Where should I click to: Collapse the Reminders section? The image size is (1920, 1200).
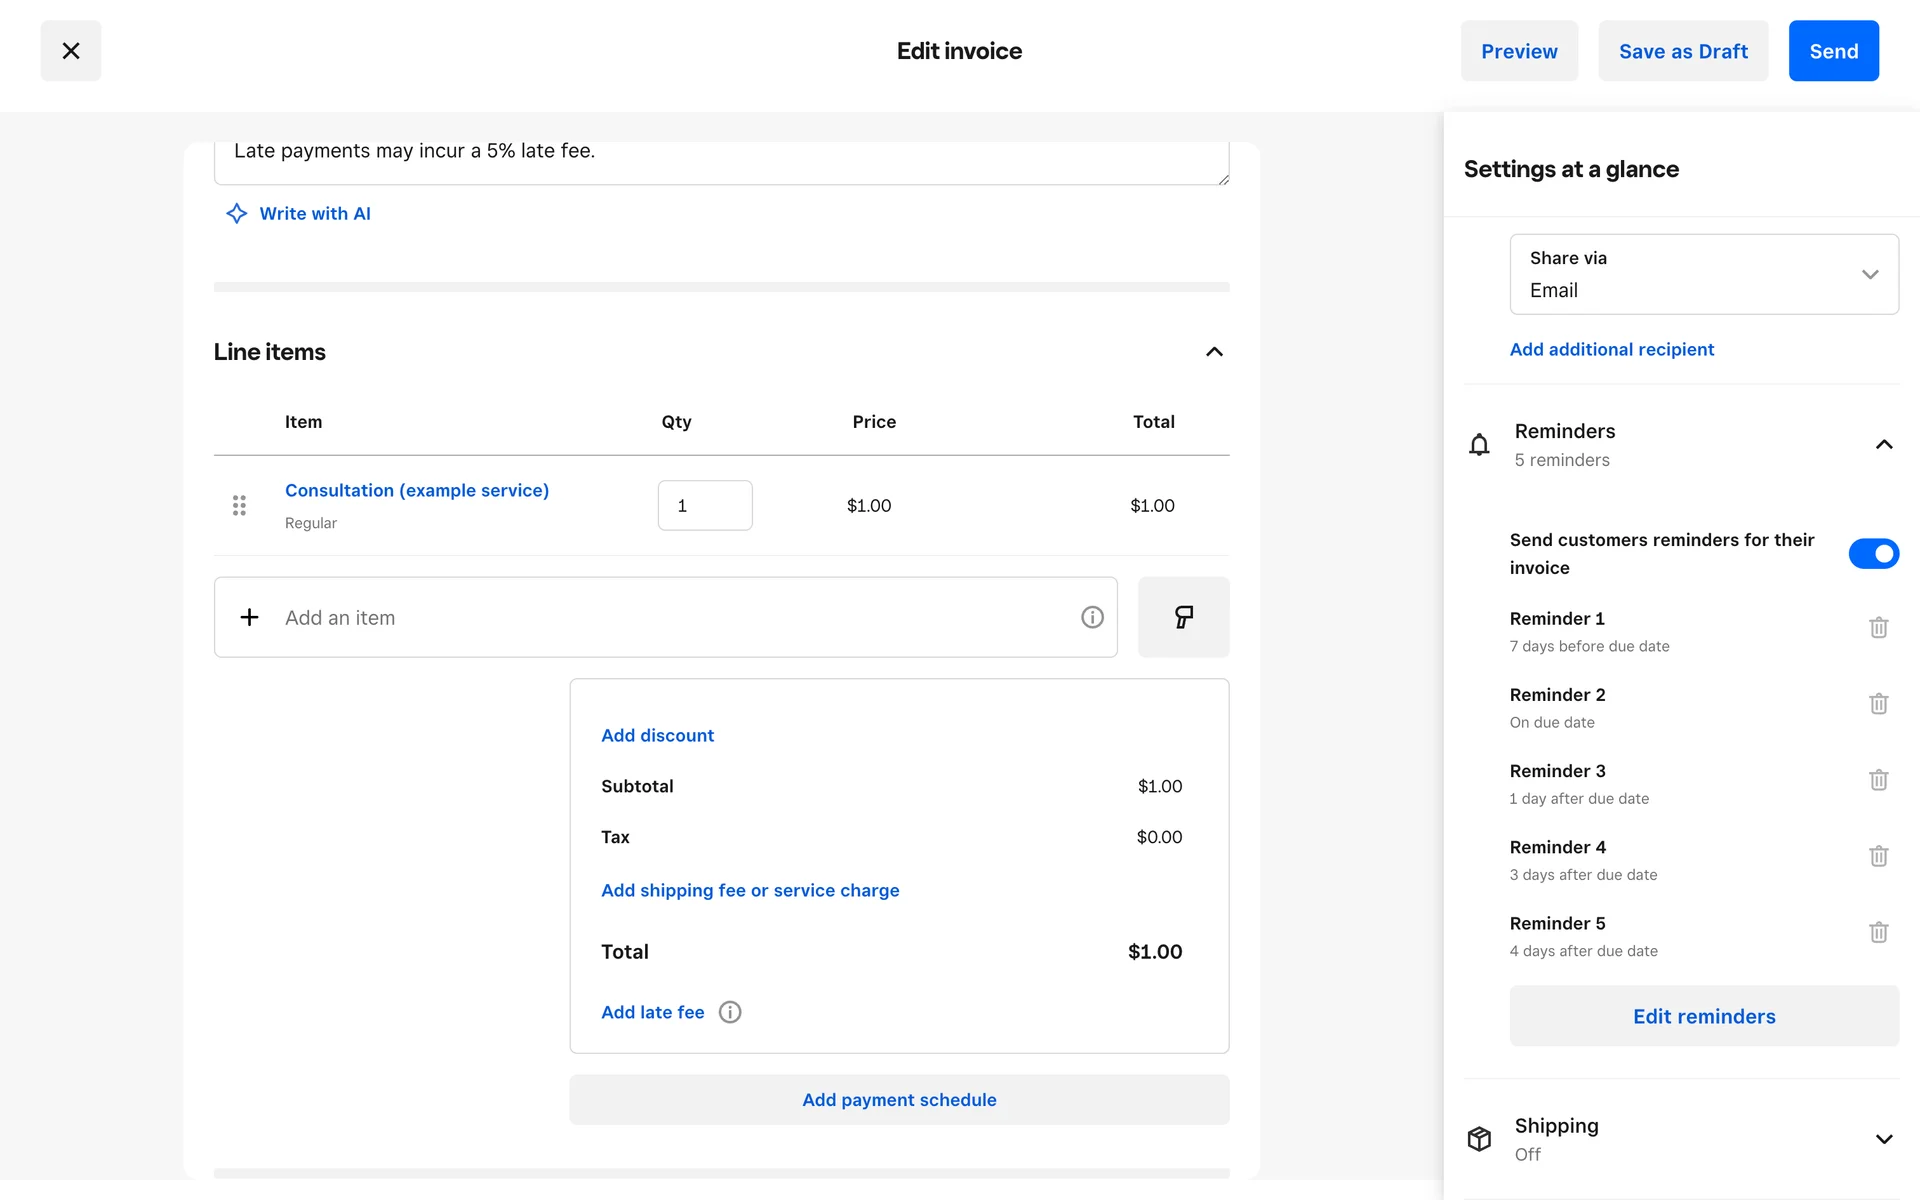(1884, 444)
